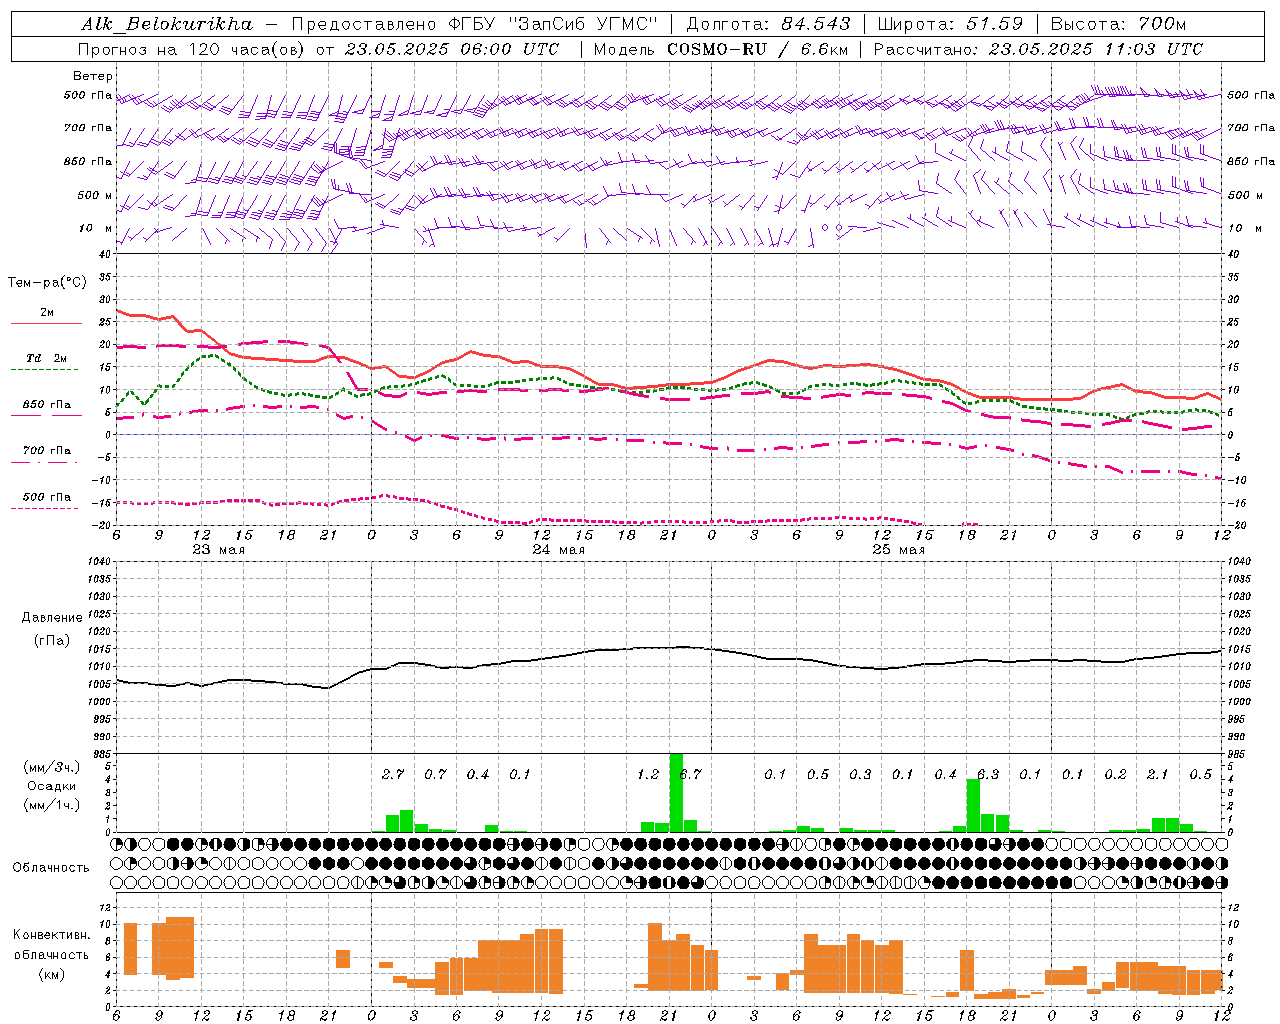The image size is (1280, 1024).
Task: Click the Alk_Belokurikha station title
Action: (167, 24)
